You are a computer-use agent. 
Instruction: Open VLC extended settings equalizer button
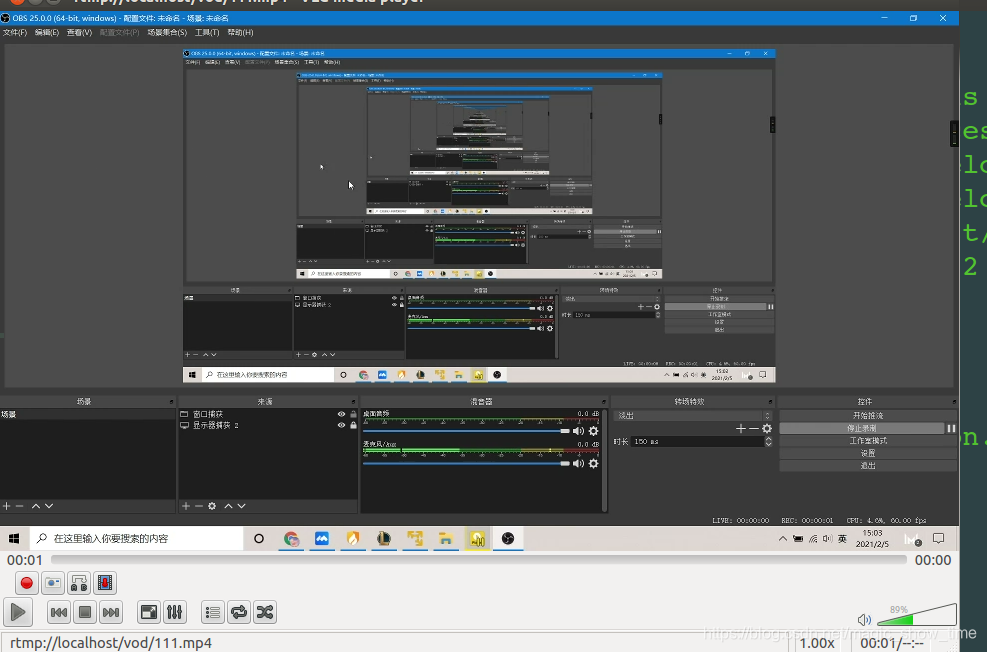pos(175,612)
